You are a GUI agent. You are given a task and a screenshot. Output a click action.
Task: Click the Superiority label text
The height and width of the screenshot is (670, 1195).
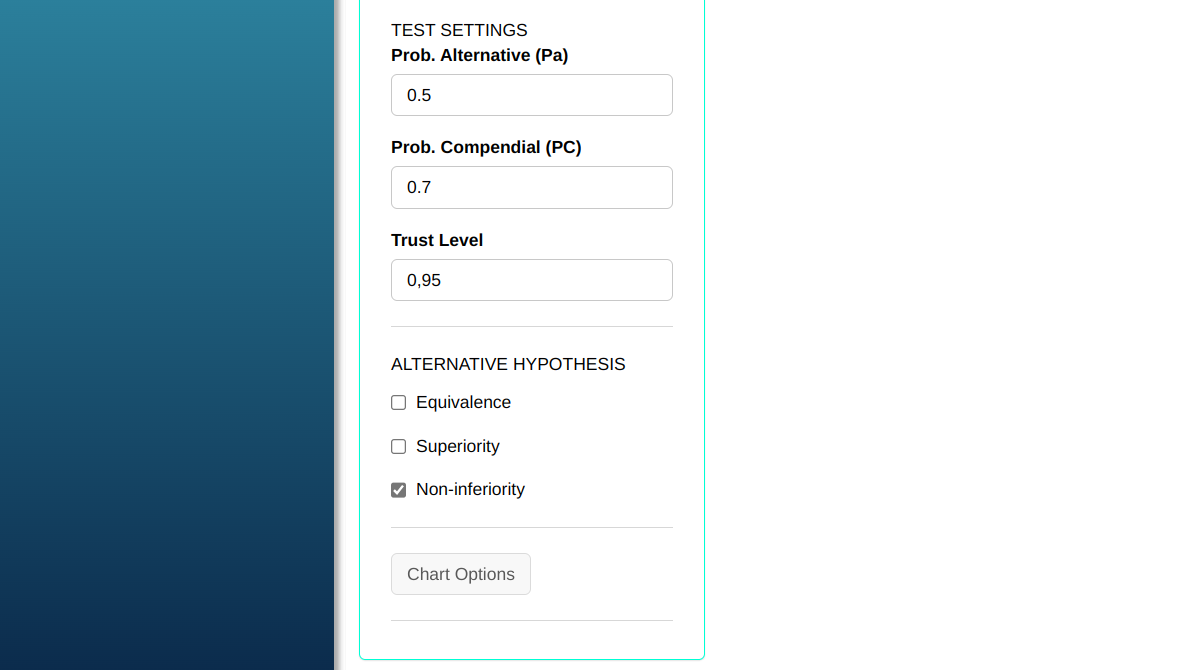(x=457, y=446)
